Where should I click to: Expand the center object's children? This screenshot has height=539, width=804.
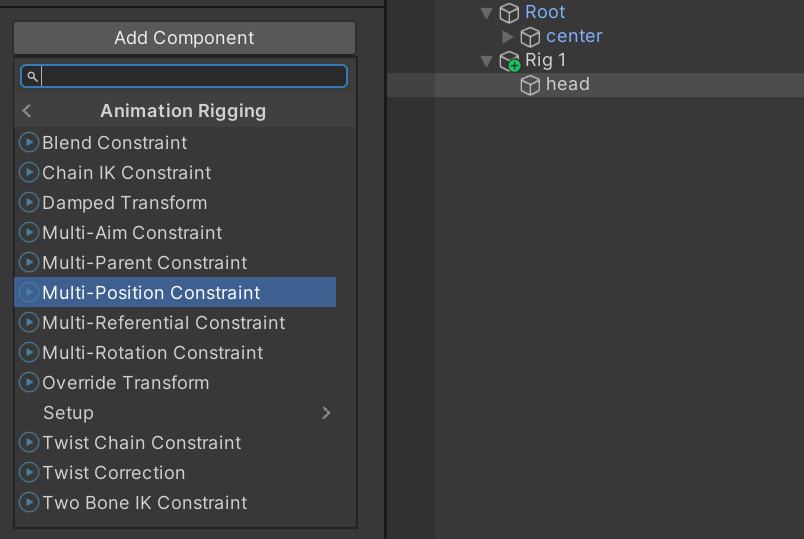[x=508, y=37]
